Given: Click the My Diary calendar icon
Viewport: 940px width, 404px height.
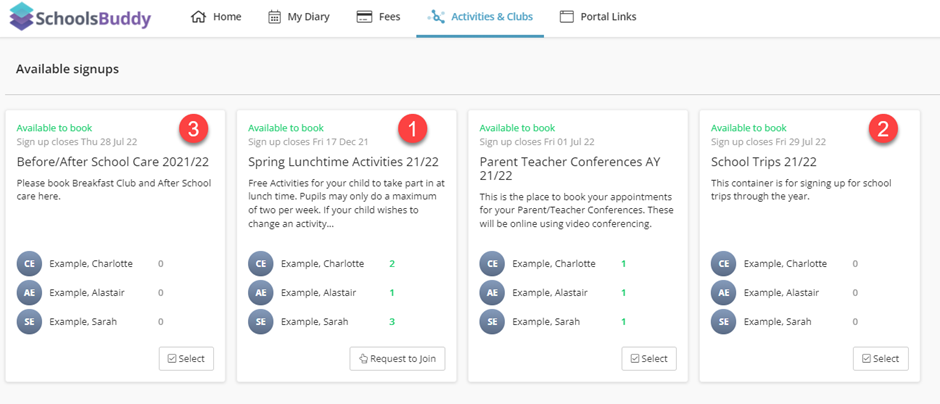Looking at the screenshot, I should pyautogui.click(x=274, y=17).
